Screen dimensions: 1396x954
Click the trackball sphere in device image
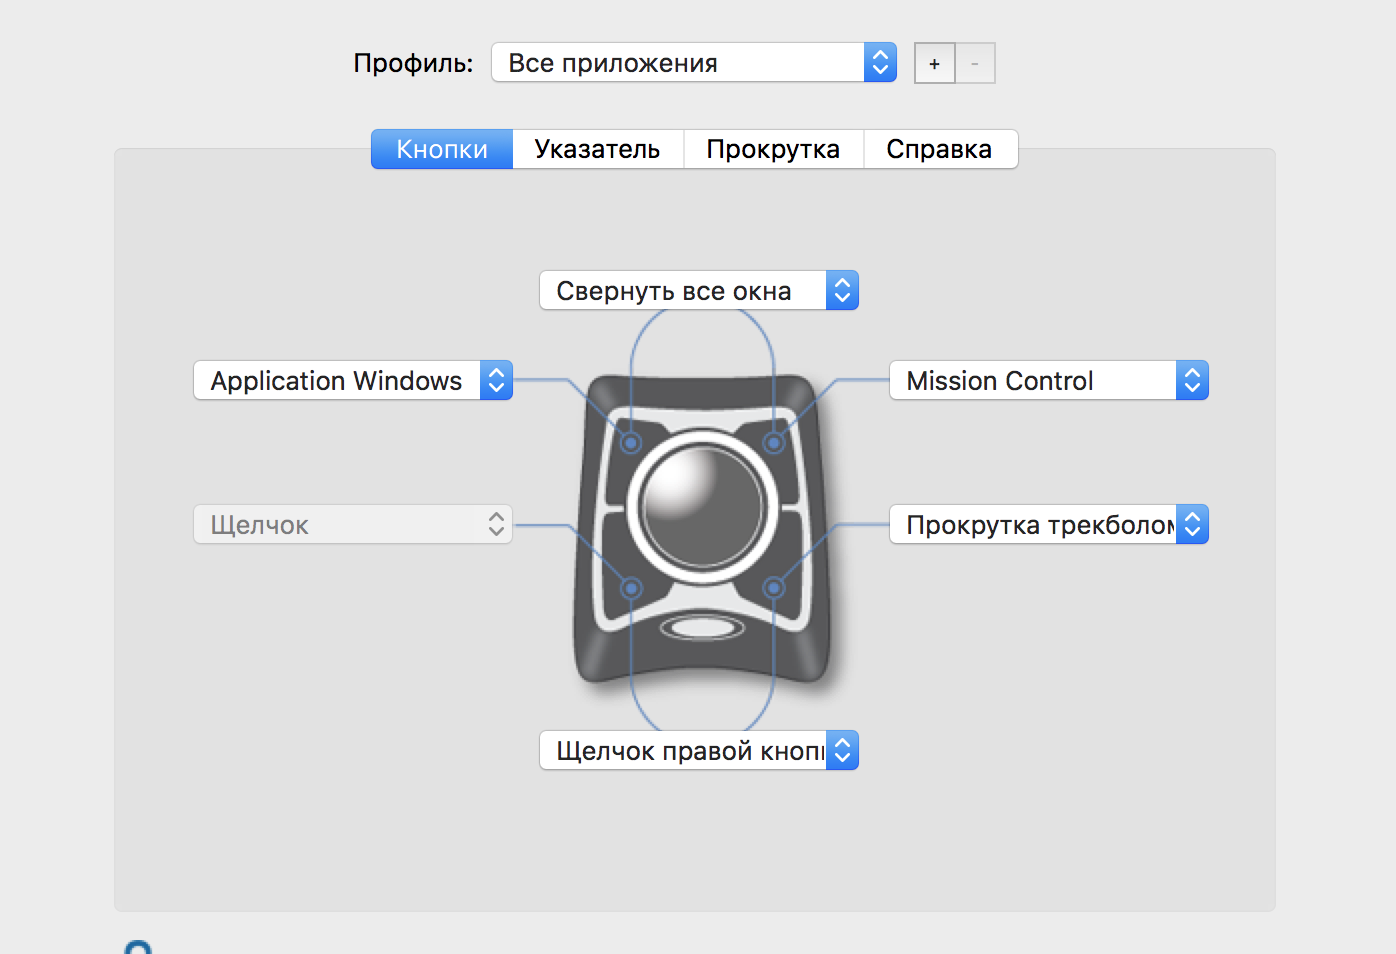pos(703,506)
